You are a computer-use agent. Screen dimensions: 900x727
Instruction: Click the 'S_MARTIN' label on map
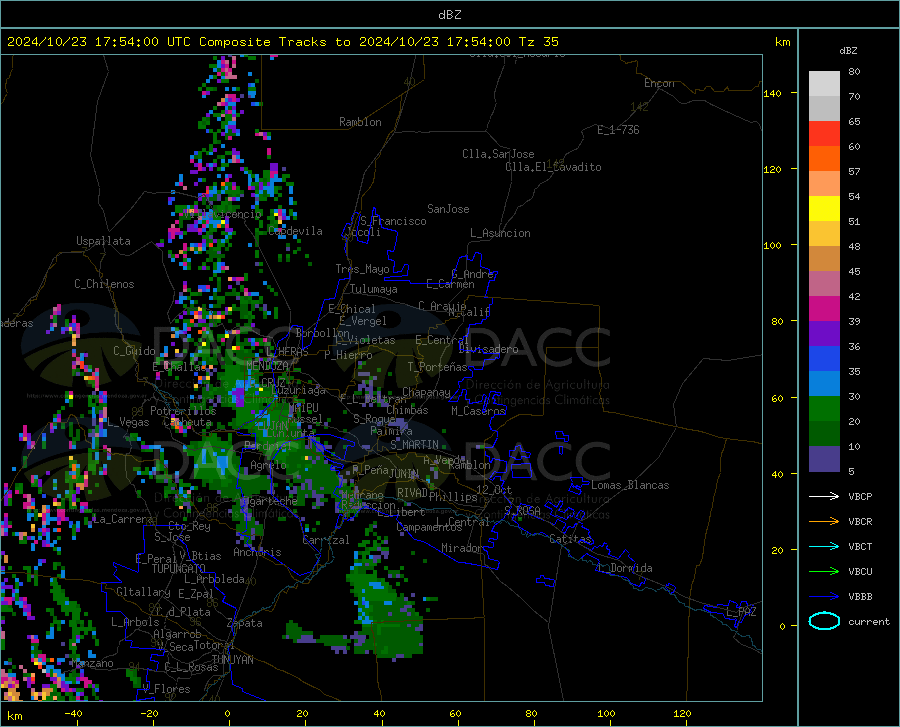tap(414, 445)
